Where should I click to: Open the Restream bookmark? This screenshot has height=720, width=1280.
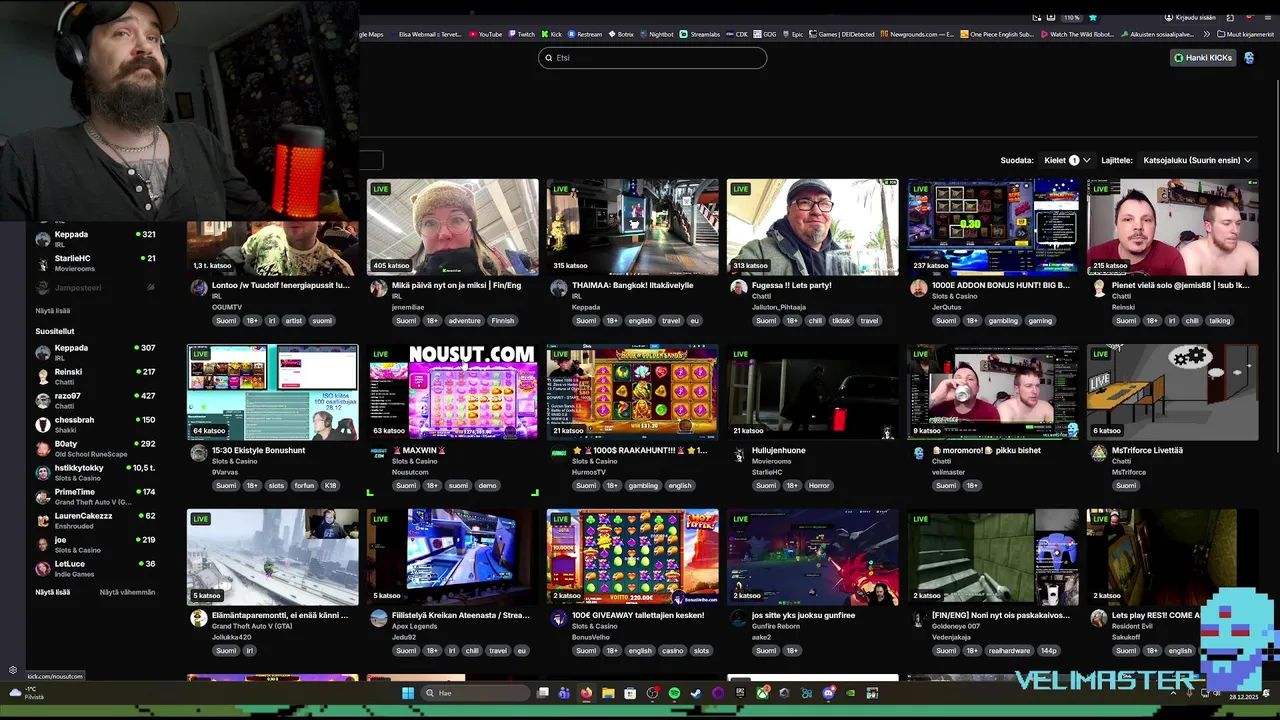tap(584, 34)
